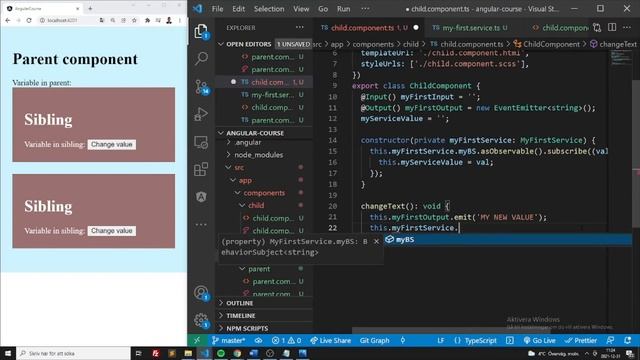640x360 pixels.
Task: Open the Accounts menu in VS Code
Action: [x=201, y=292]
